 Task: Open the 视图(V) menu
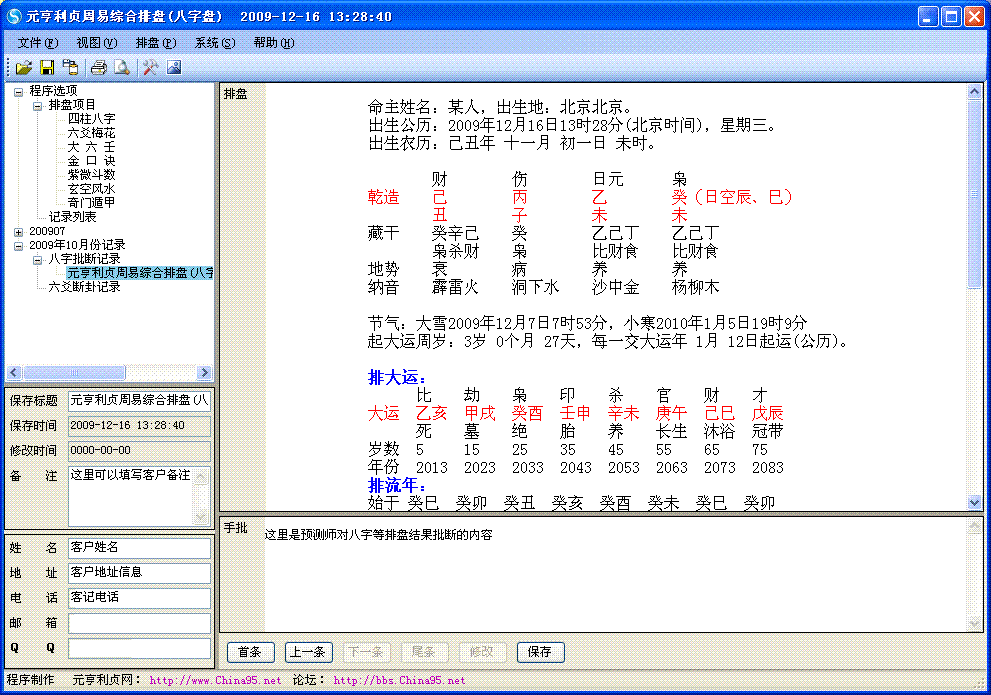point(97,43)
